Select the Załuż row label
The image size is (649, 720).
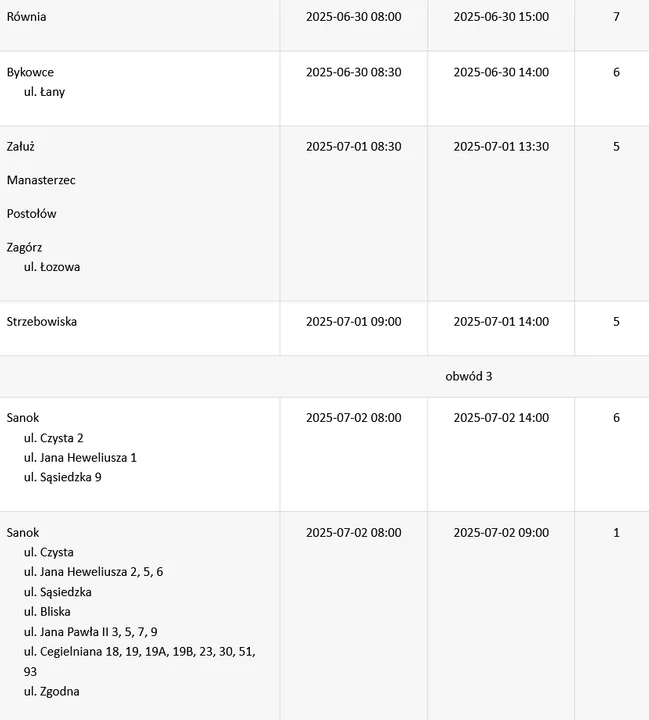pyautogui.click(x=21, y=146)
